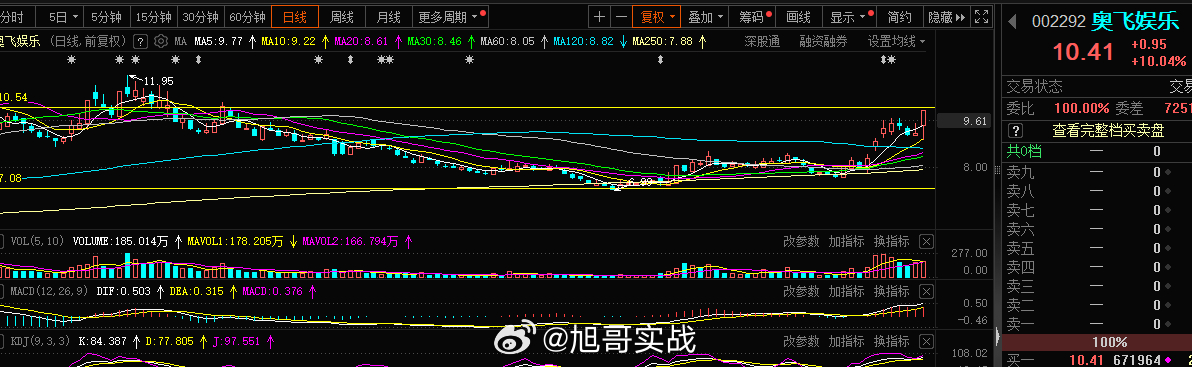Click the 11.95 high price label
The height and width of the screenshot is (367, 1192).
[x=159, y=81]
